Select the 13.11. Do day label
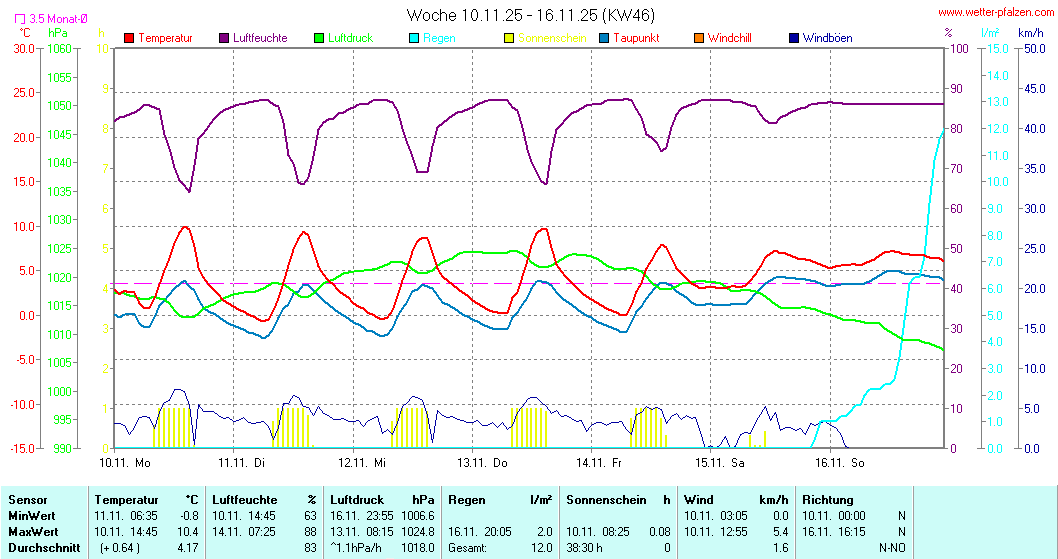Viewport: 1058px width, 559px height. tap(483, 462)
